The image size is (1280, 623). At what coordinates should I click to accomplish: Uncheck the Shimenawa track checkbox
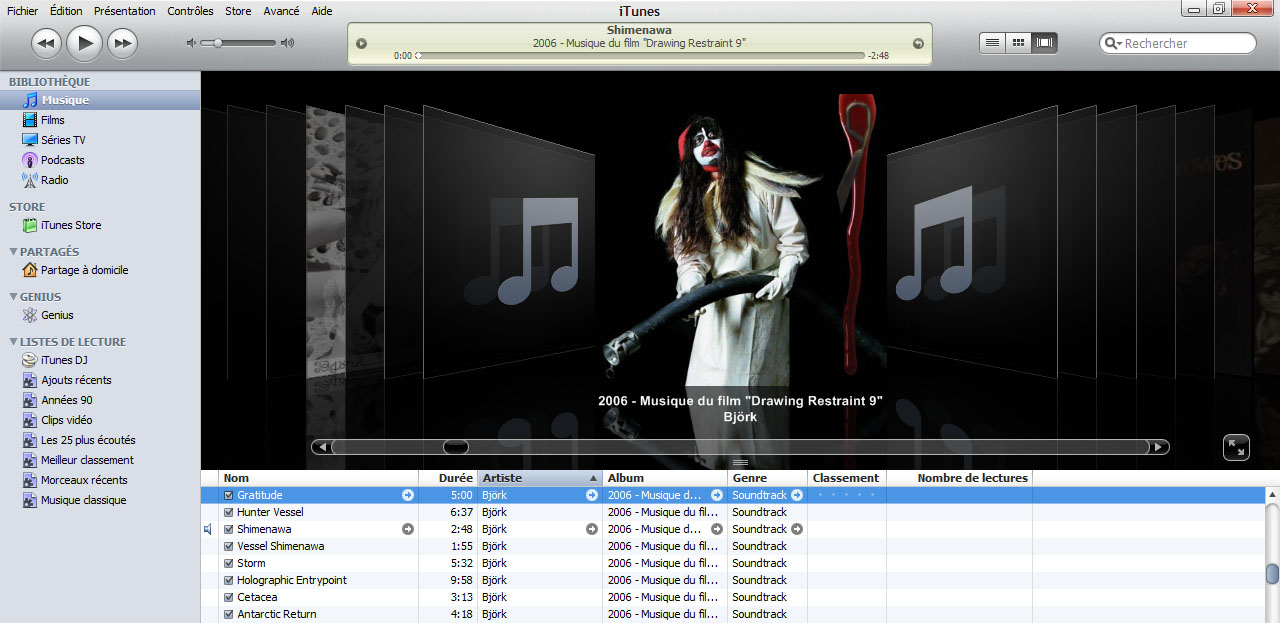point(229,529)
